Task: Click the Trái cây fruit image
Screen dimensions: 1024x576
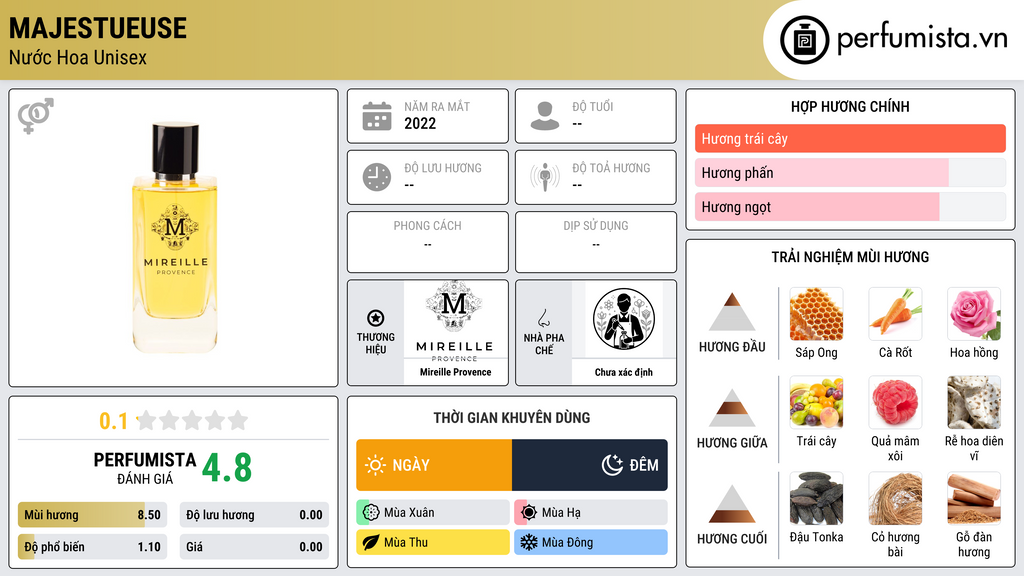Action: pos(816,402)
